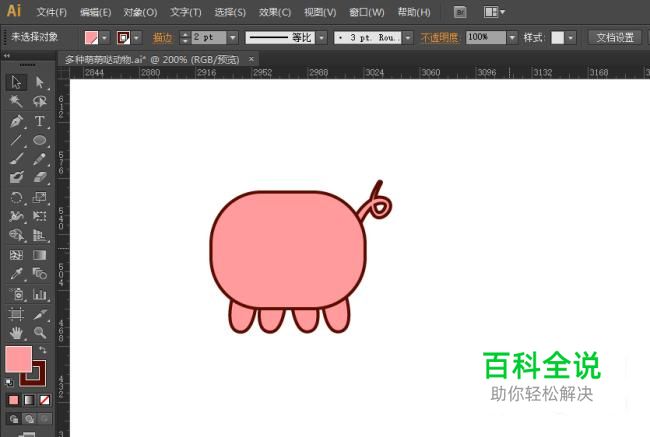650x437 pixels.
Task: Collapse the tools panel double arrow
Action: pos(6,56)
